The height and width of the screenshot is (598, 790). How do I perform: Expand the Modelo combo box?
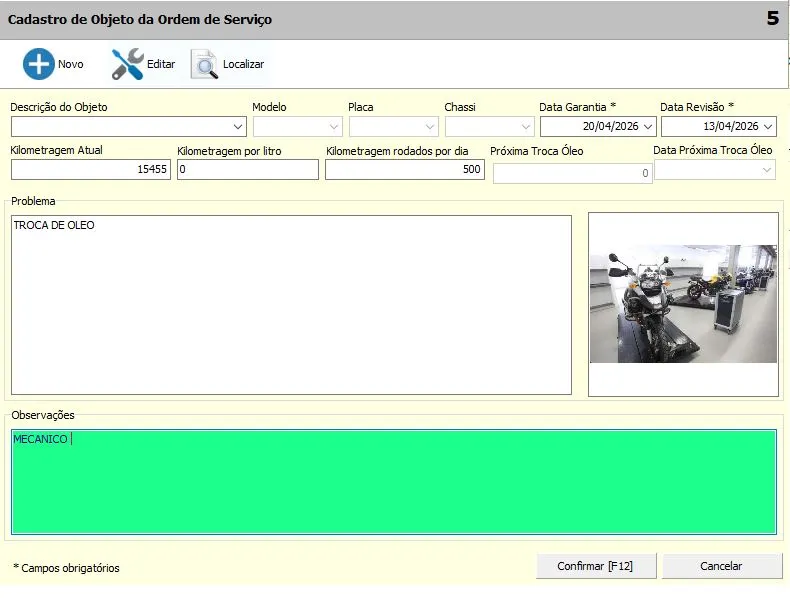[x=334, y=126]
